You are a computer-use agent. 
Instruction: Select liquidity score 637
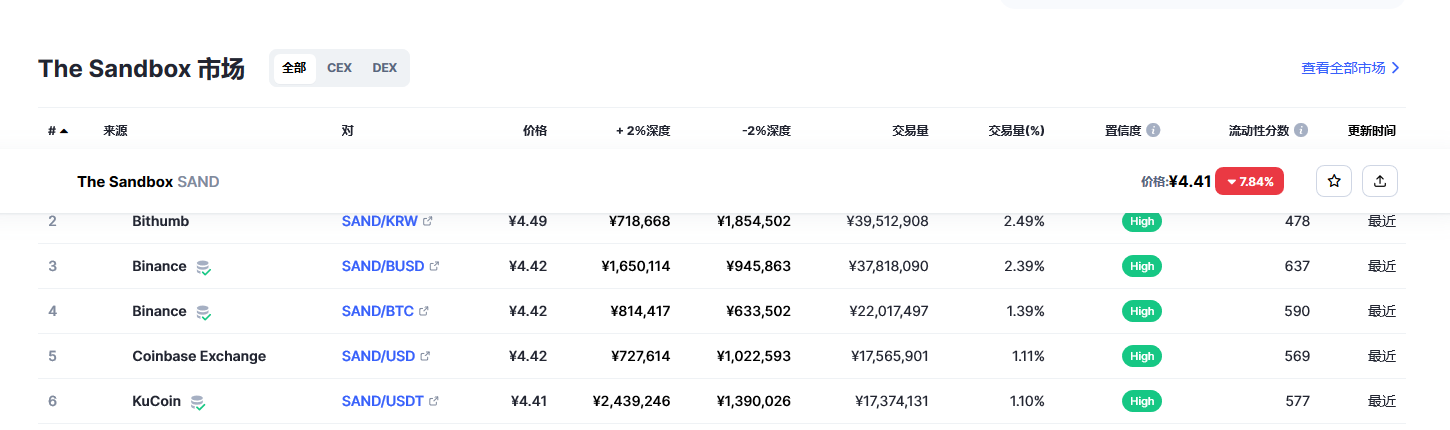1297,266
